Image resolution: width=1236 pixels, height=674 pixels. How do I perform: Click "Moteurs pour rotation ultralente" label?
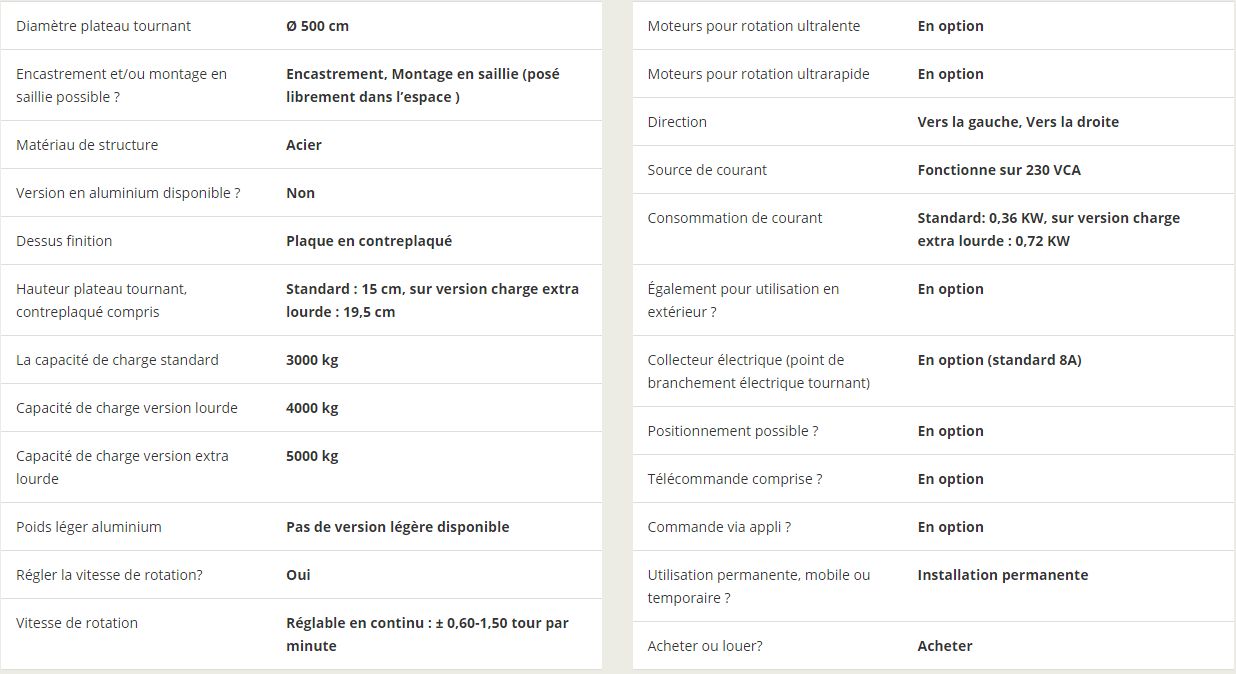[753, 26]
